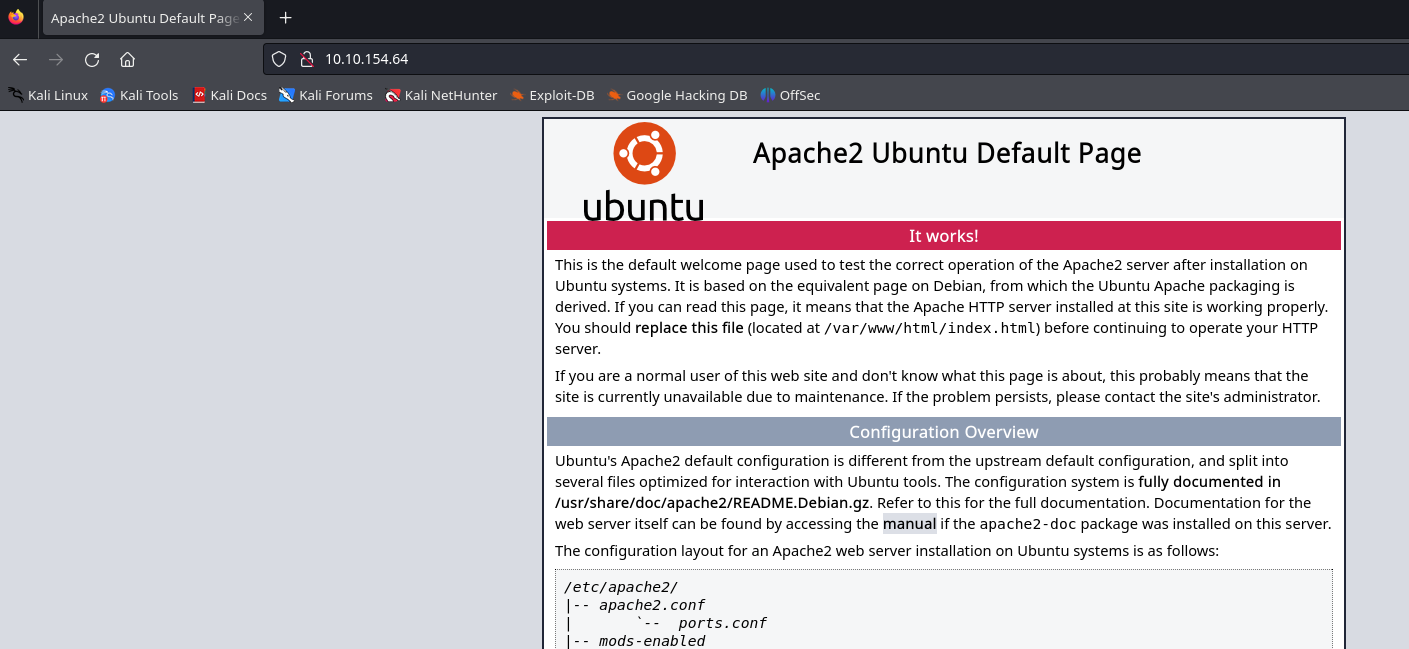The height and width of the screenshot is (649, 1409).
Task: Click the /etc/apache2/ line in code block
Action: (x=620, y=587)
